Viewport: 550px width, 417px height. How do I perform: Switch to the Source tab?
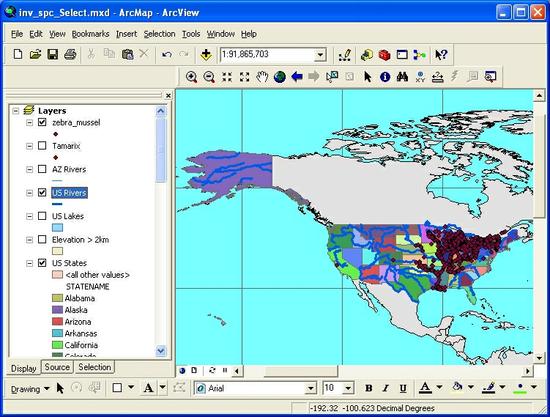pos(57,367)
